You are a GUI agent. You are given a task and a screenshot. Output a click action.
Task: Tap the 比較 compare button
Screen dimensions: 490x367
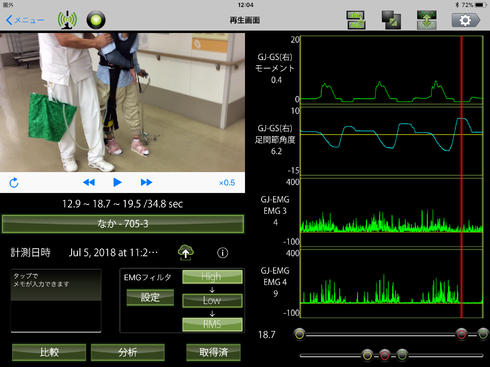coord(49,352)
